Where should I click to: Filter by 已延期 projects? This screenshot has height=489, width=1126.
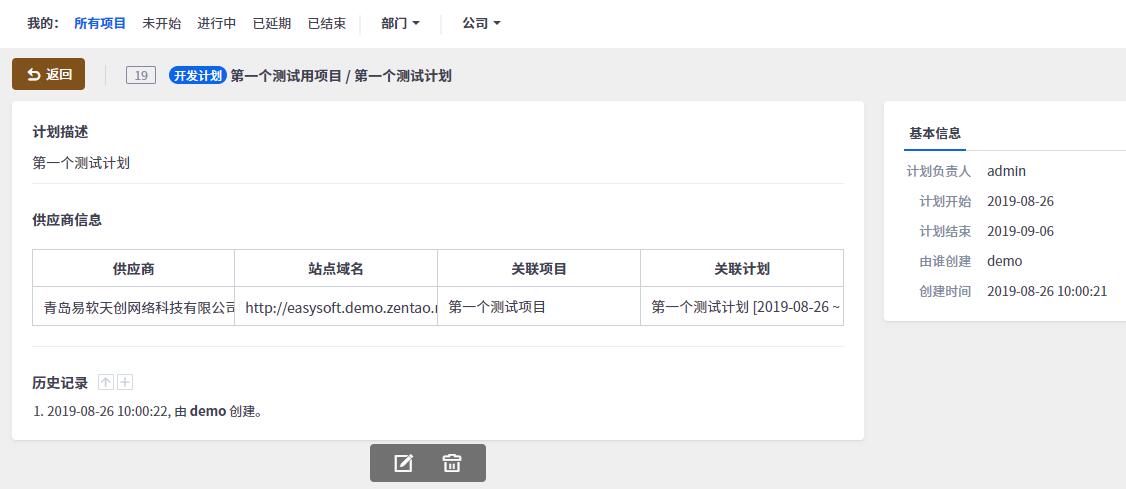(x=272, y=23)
